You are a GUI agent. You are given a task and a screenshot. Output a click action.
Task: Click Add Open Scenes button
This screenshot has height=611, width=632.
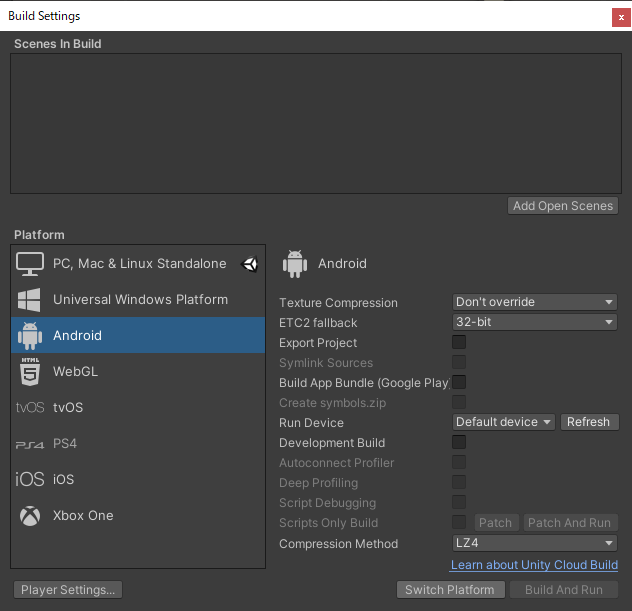tap(563, 206)
